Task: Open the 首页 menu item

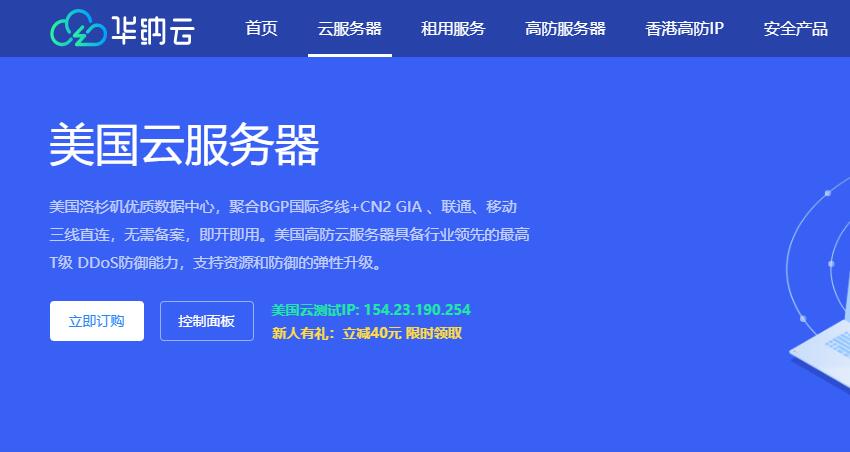Action: coord(261,28)
